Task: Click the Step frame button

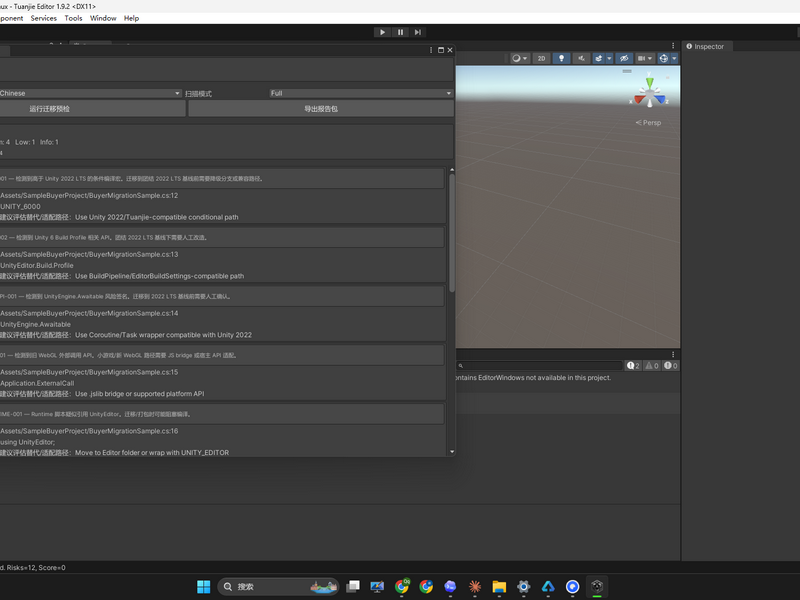Action: point(418,32)
